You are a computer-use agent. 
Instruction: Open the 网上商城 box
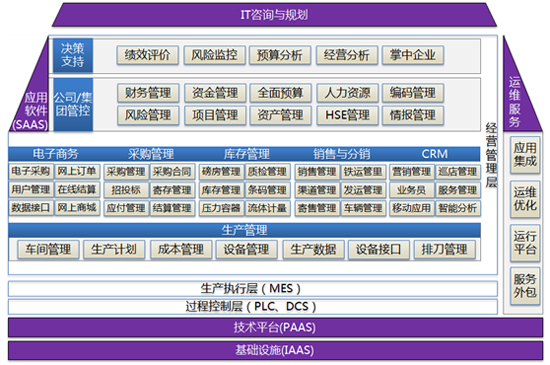point(77,208)
